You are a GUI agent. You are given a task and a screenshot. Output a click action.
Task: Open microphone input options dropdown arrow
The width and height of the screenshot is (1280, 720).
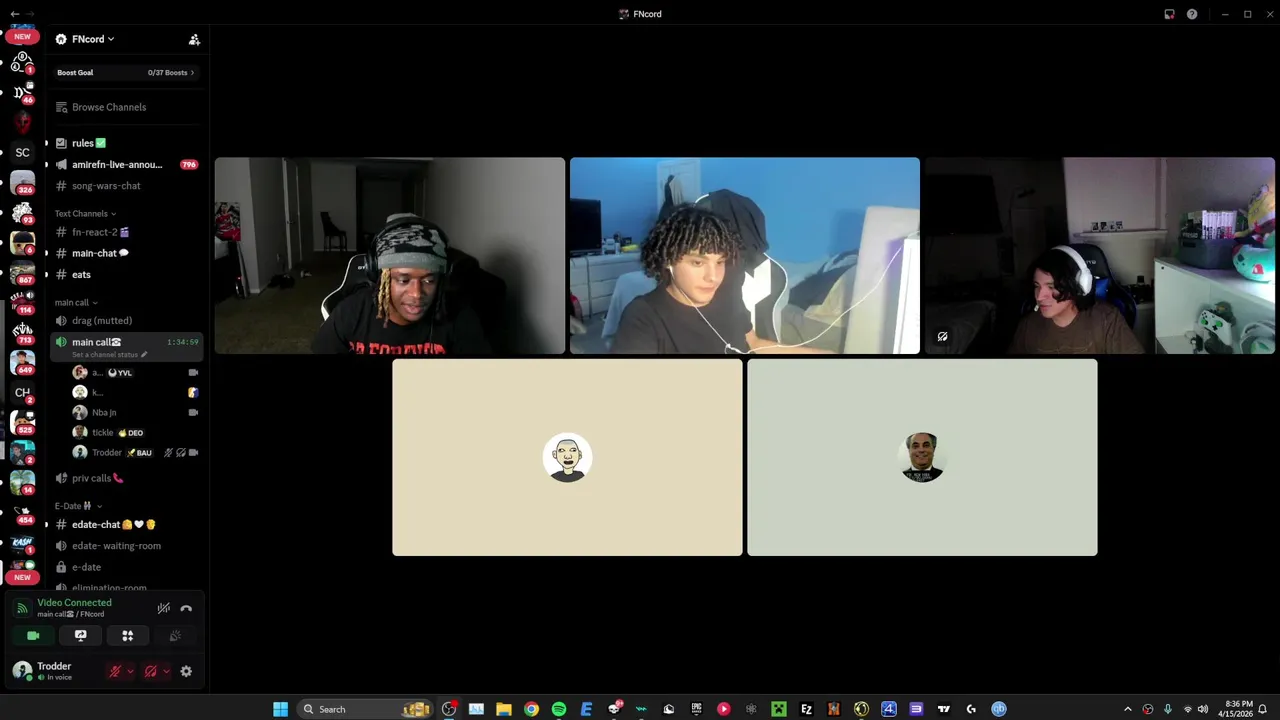click(x=130, y=672)
